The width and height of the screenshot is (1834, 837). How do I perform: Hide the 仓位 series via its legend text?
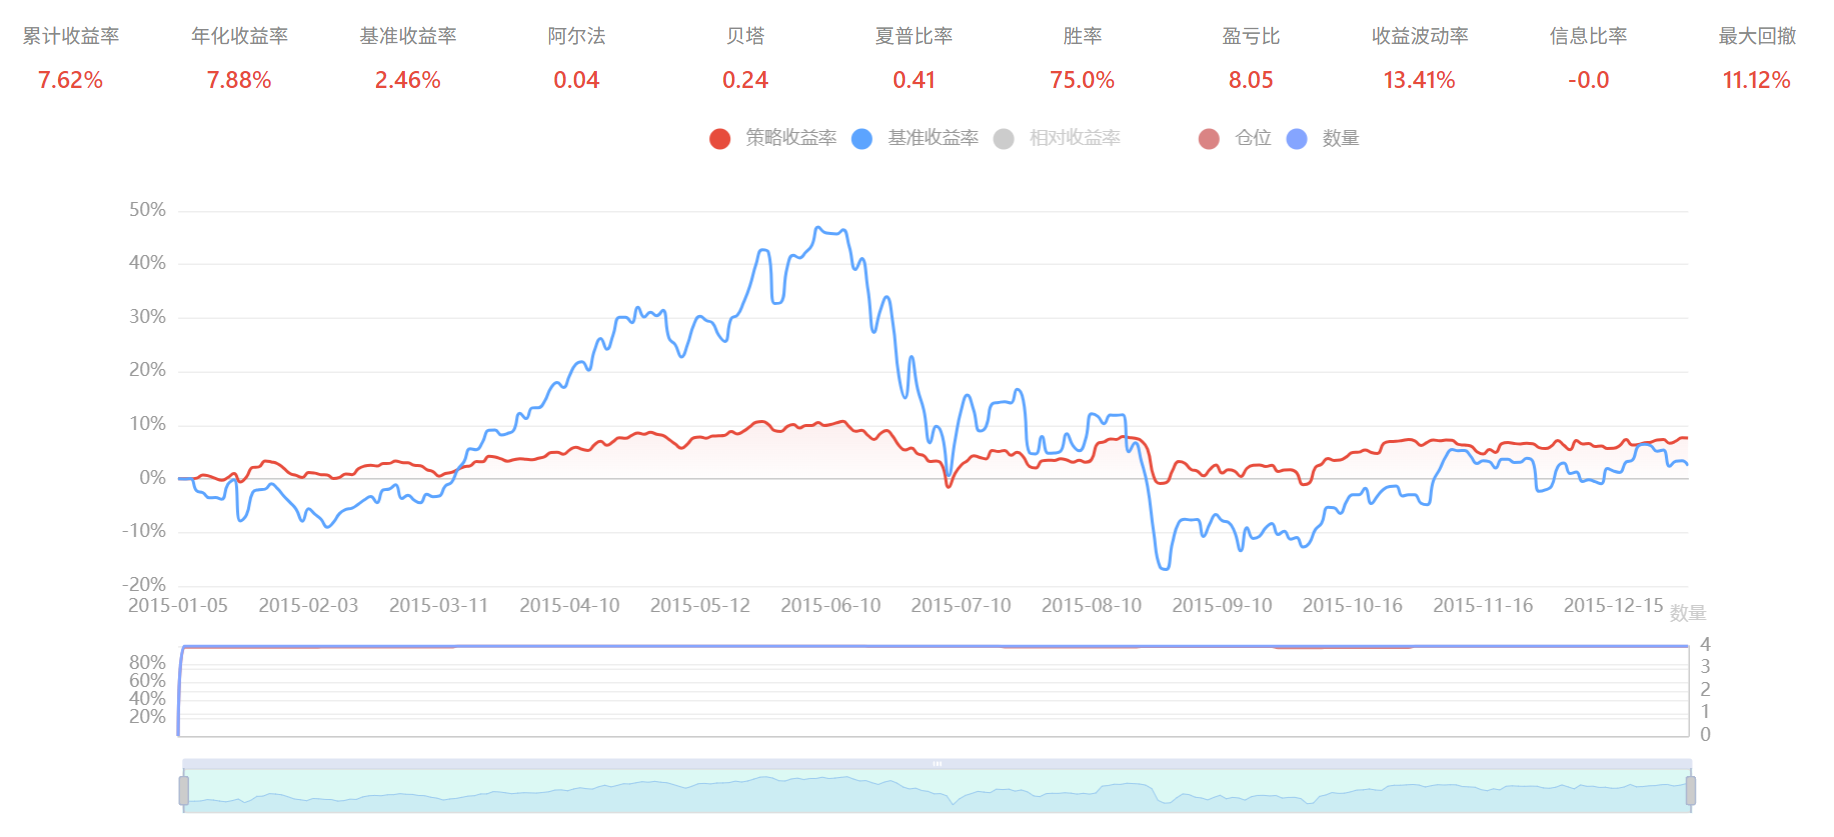[1252, 138]
